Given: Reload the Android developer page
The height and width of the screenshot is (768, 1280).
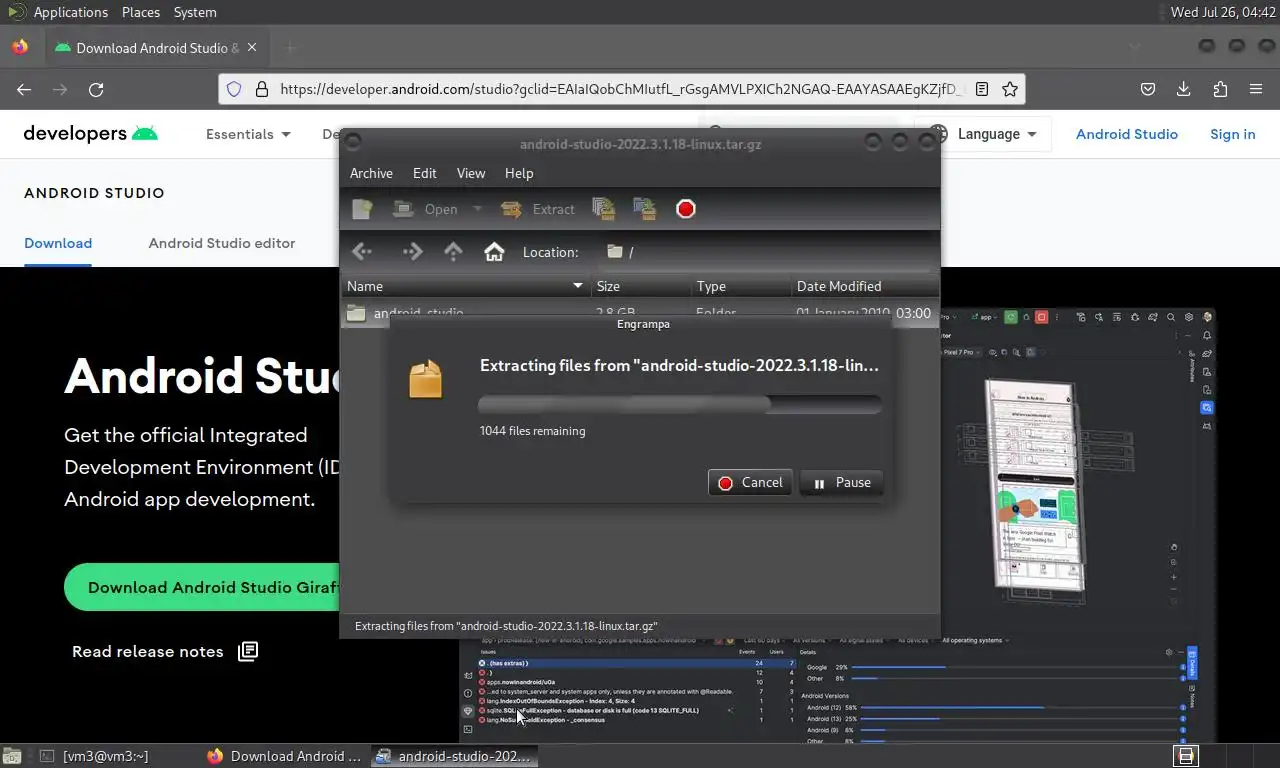Looking at the screenshot, I should click(x=96, y=89).
